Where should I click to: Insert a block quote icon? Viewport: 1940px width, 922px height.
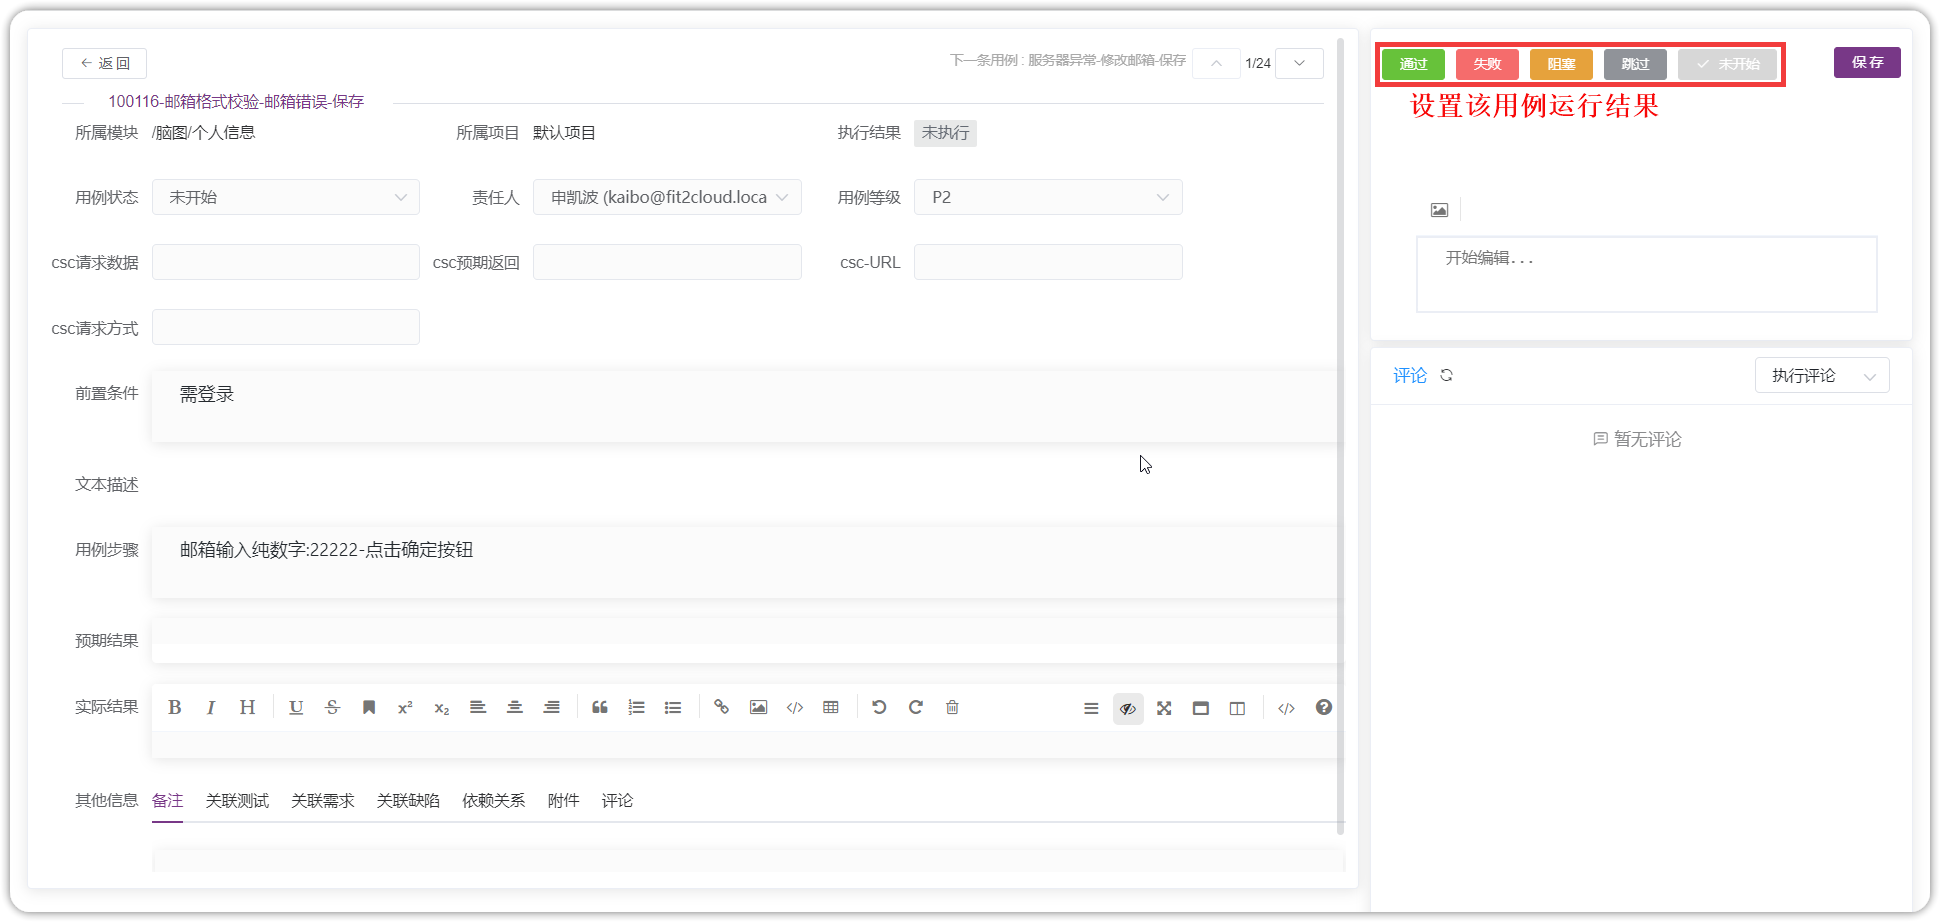coord(600,708)
